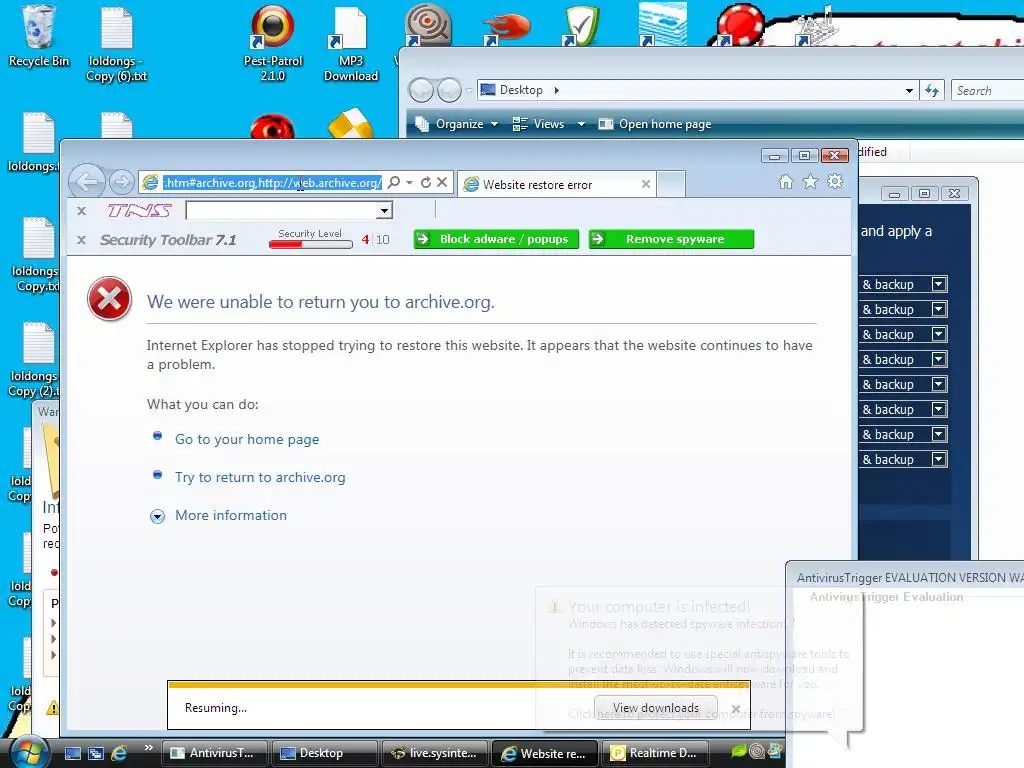
Task: Switch to Realtime D... taskbar button
Action: click(655, 753)
